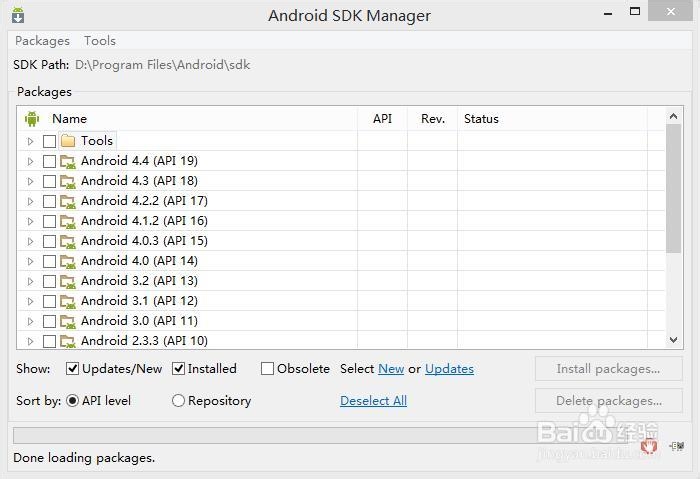The image size is (700, 479).
Task: Click the Status column header
Action: pyautogui.click(x=552, y=119)
